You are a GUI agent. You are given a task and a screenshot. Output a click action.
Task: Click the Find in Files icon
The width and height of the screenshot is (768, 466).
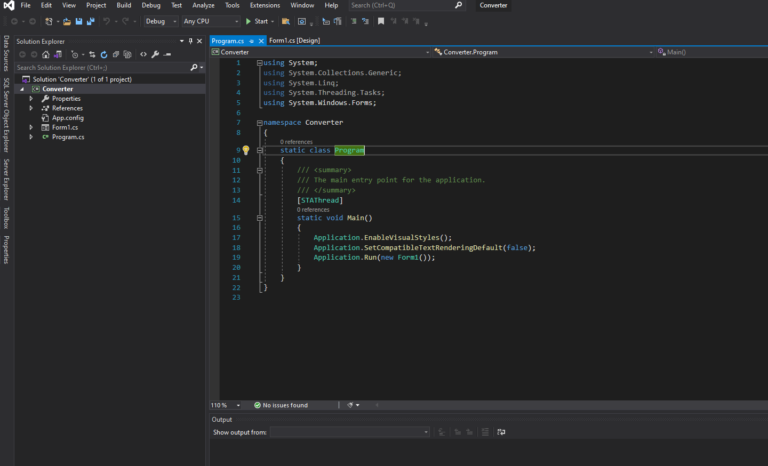coord(286,22)
